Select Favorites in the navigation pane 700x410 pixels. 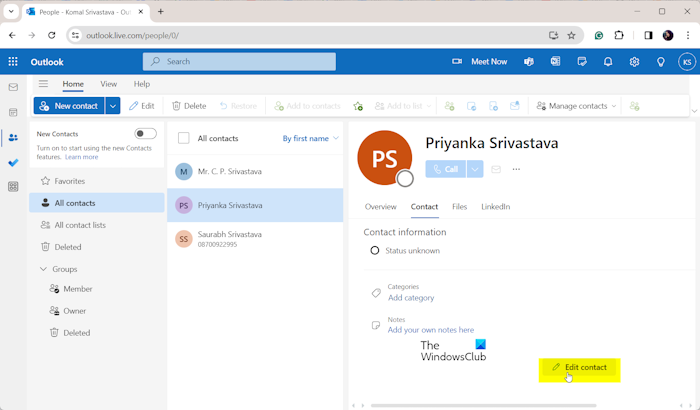tap(97, 181)
